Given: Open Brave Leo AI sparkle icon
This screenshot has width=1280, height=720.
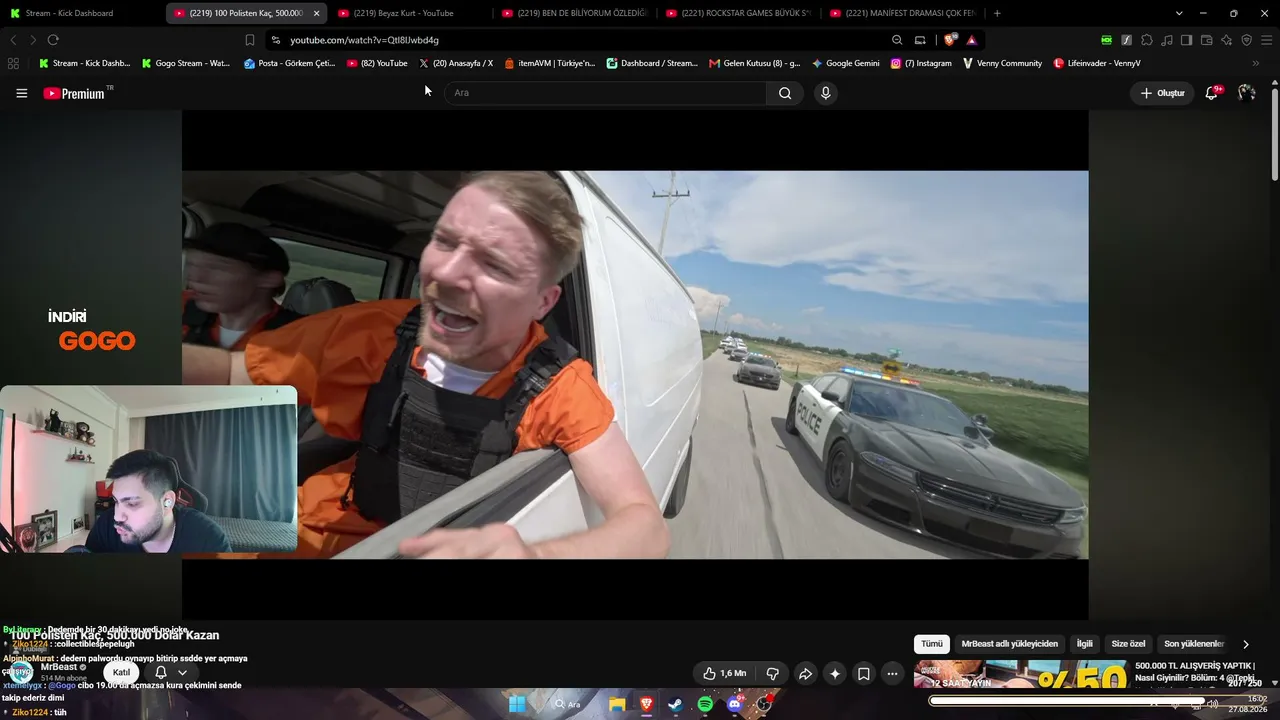Looking at the screenshot, I should point(1227,40).
